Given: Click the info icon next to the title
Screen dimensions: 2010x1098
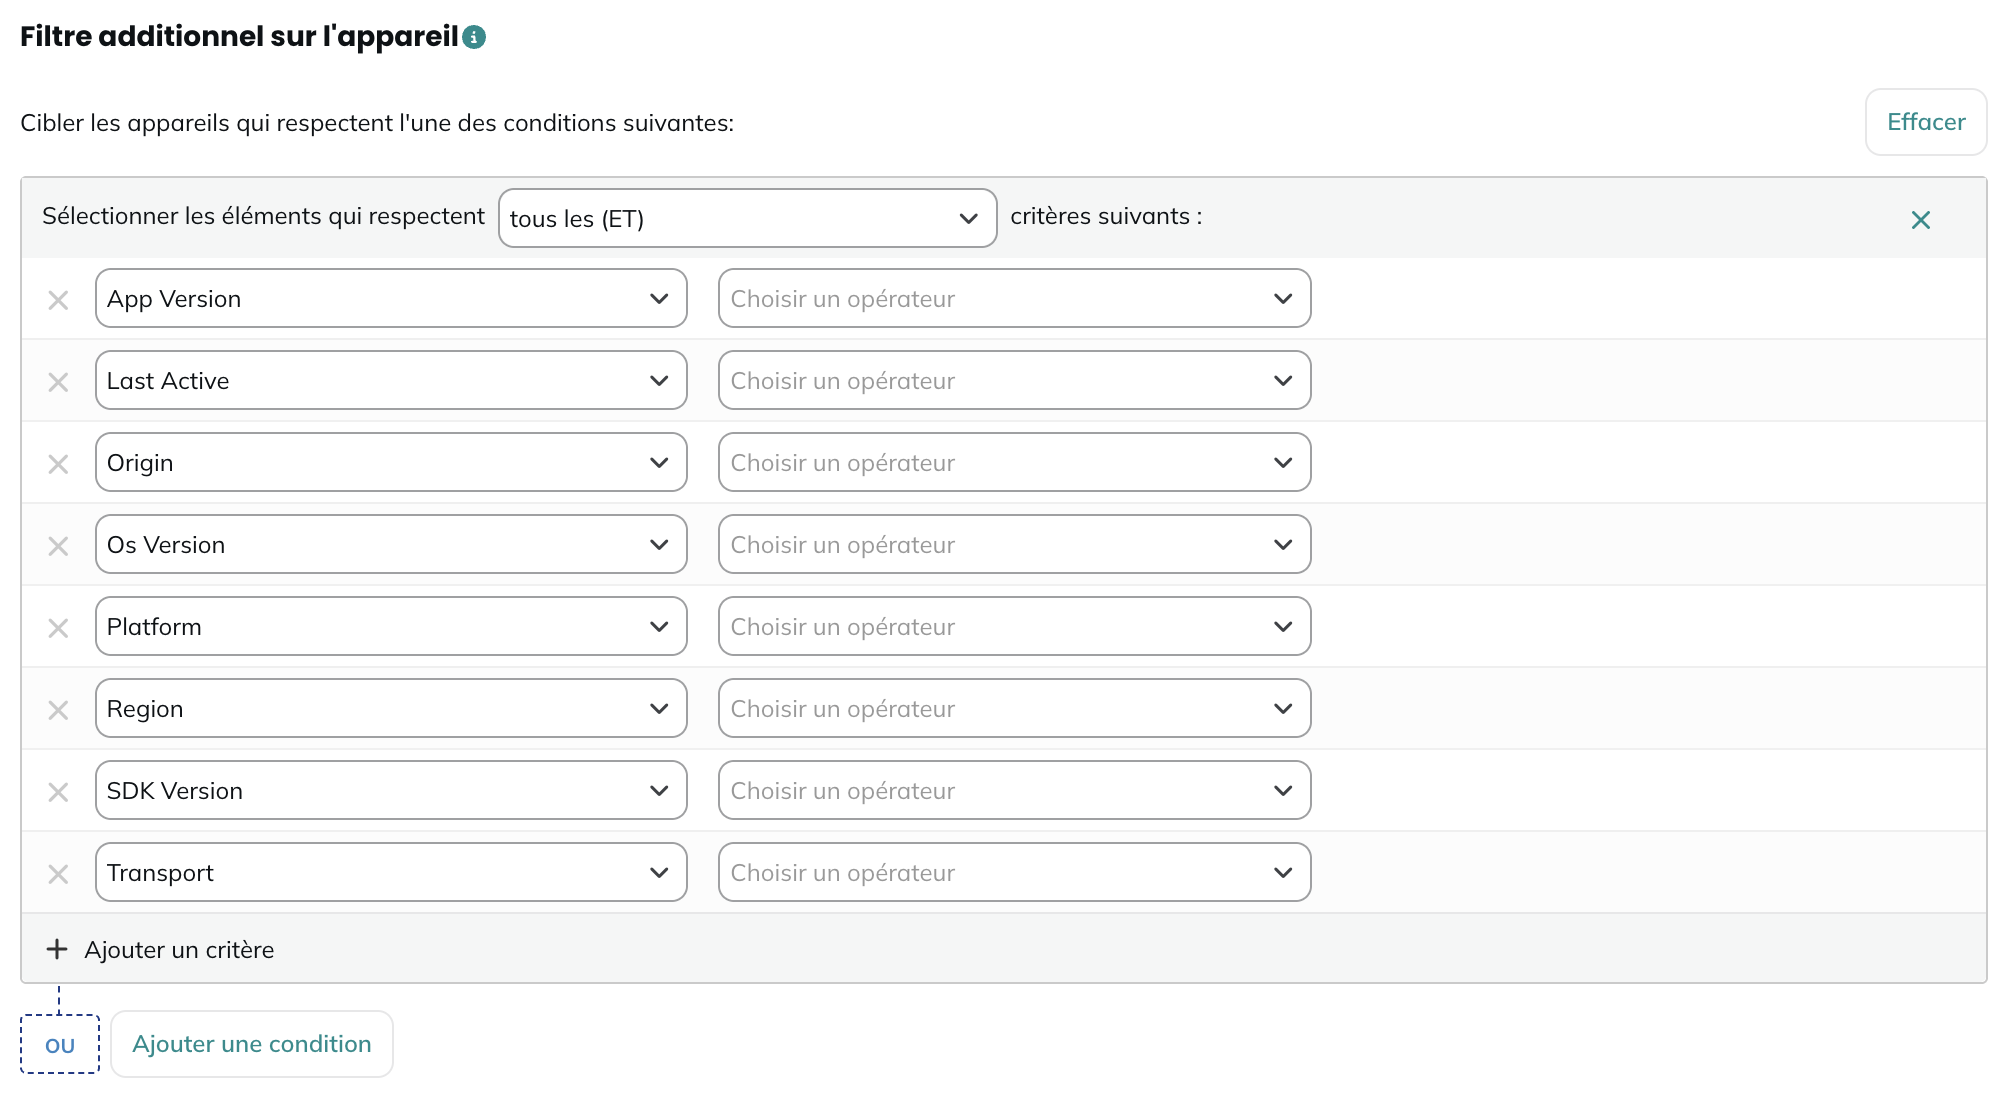Looking at the screenshot, I should [x=474, y=37].
